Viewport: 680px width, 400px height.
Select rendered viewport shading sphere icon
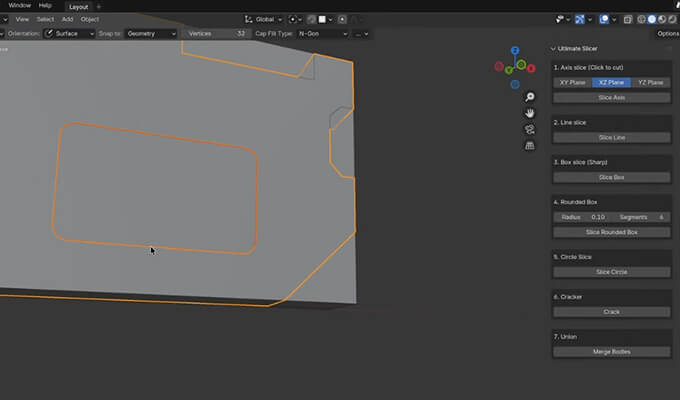pyautogui.click(x=674, y=19)
